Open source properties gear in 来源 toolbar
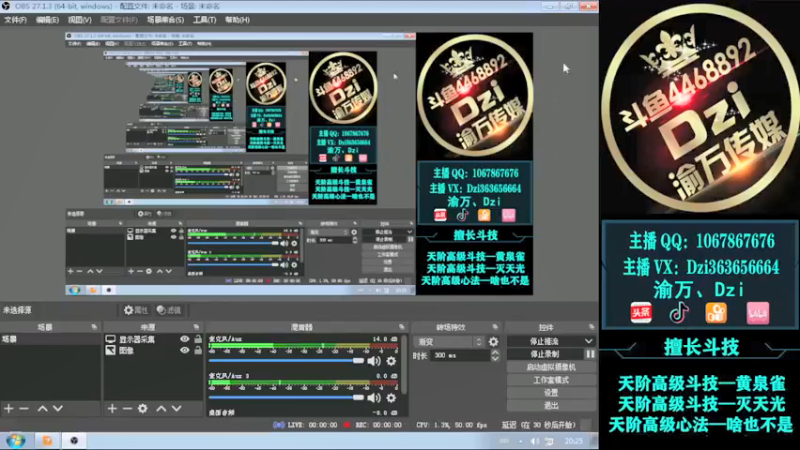800x450 pixels. (143, 408)
